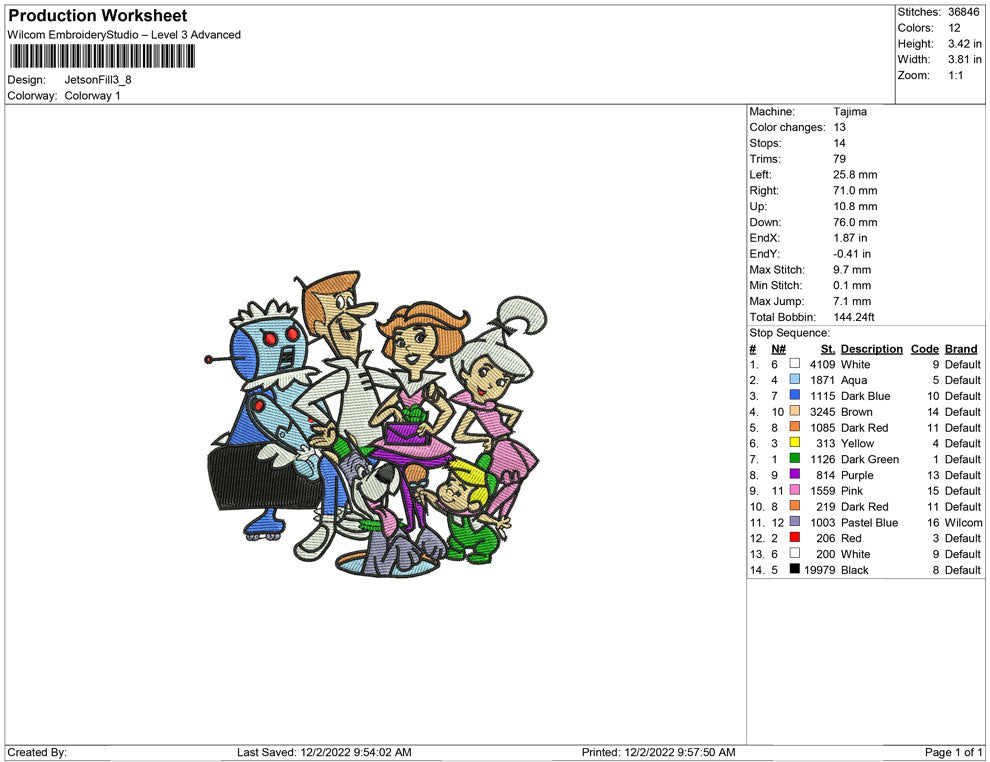The width and height of the screenshot is (990, 762).
Task: Click the 'Page 1 of 1' footer text
Action: point(953,752)
